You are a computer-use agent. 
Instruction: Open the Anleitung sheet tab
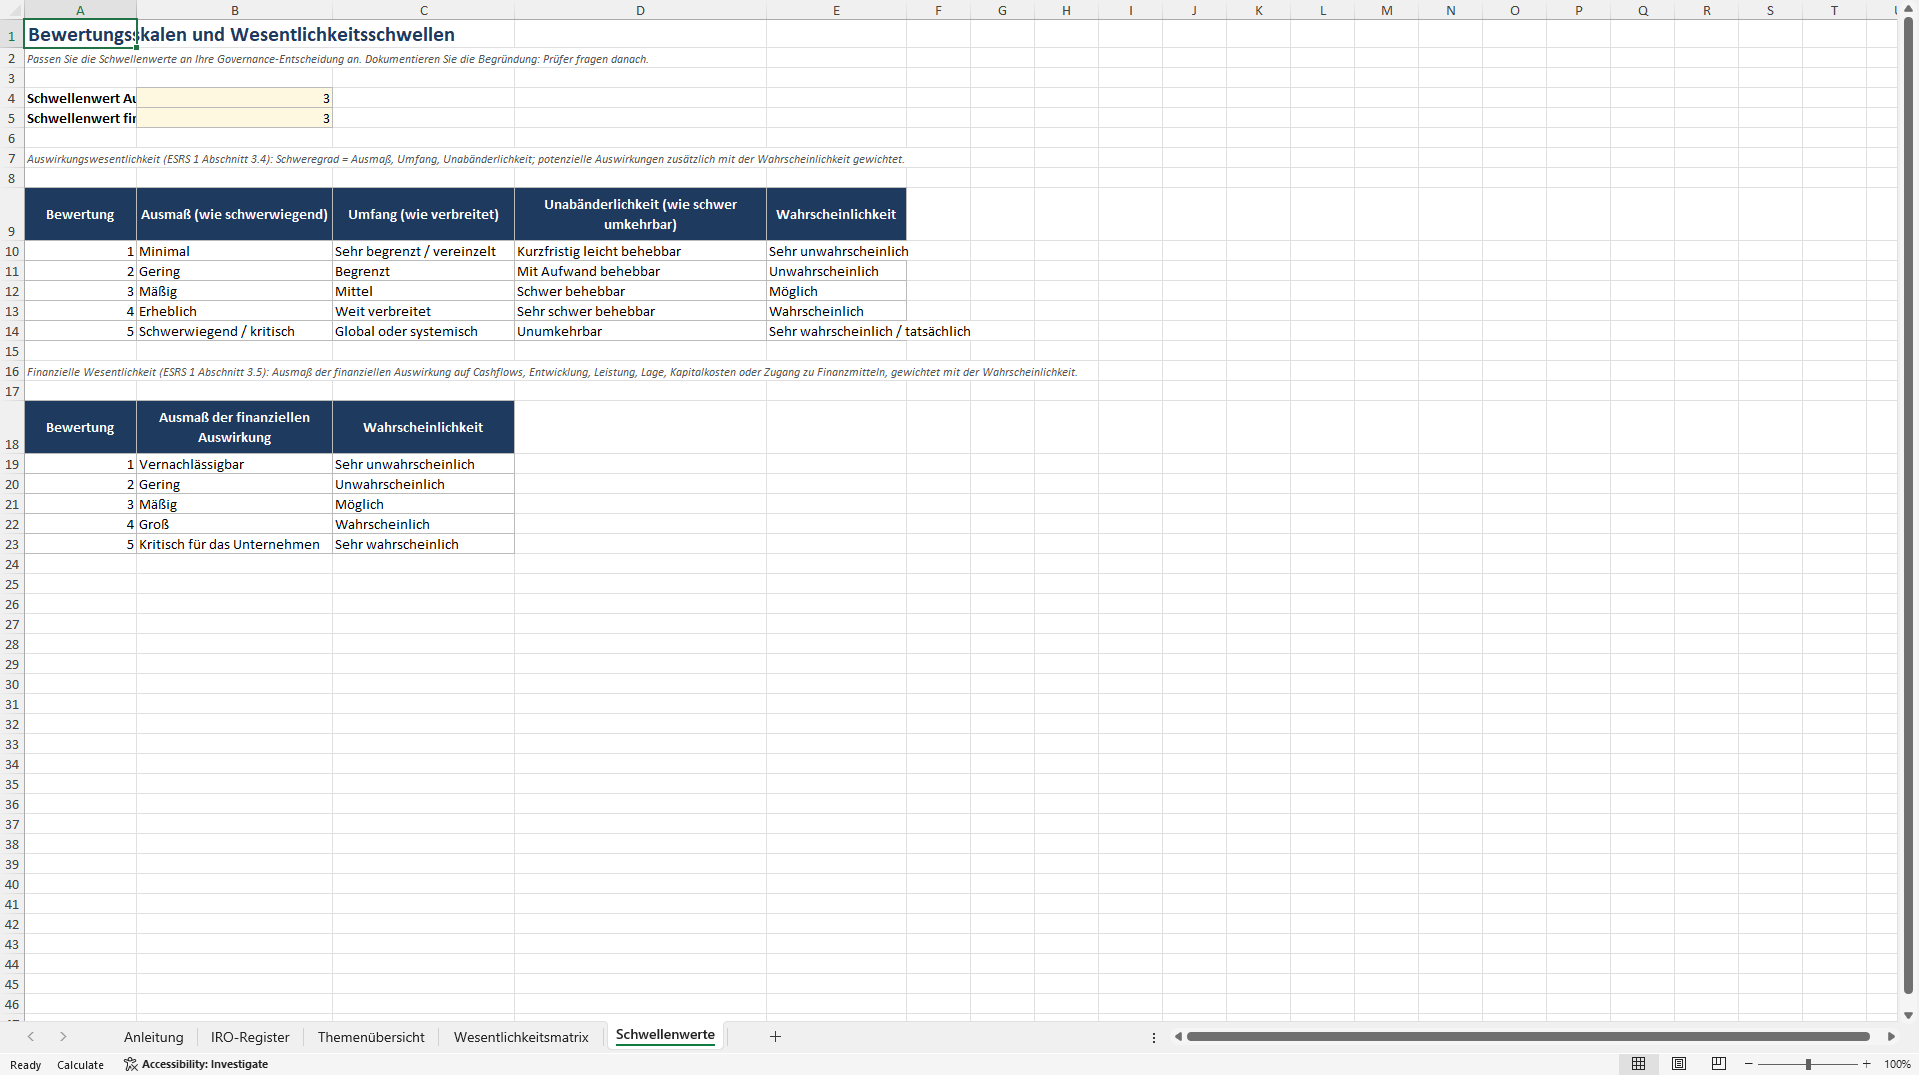coord(154,1037)
